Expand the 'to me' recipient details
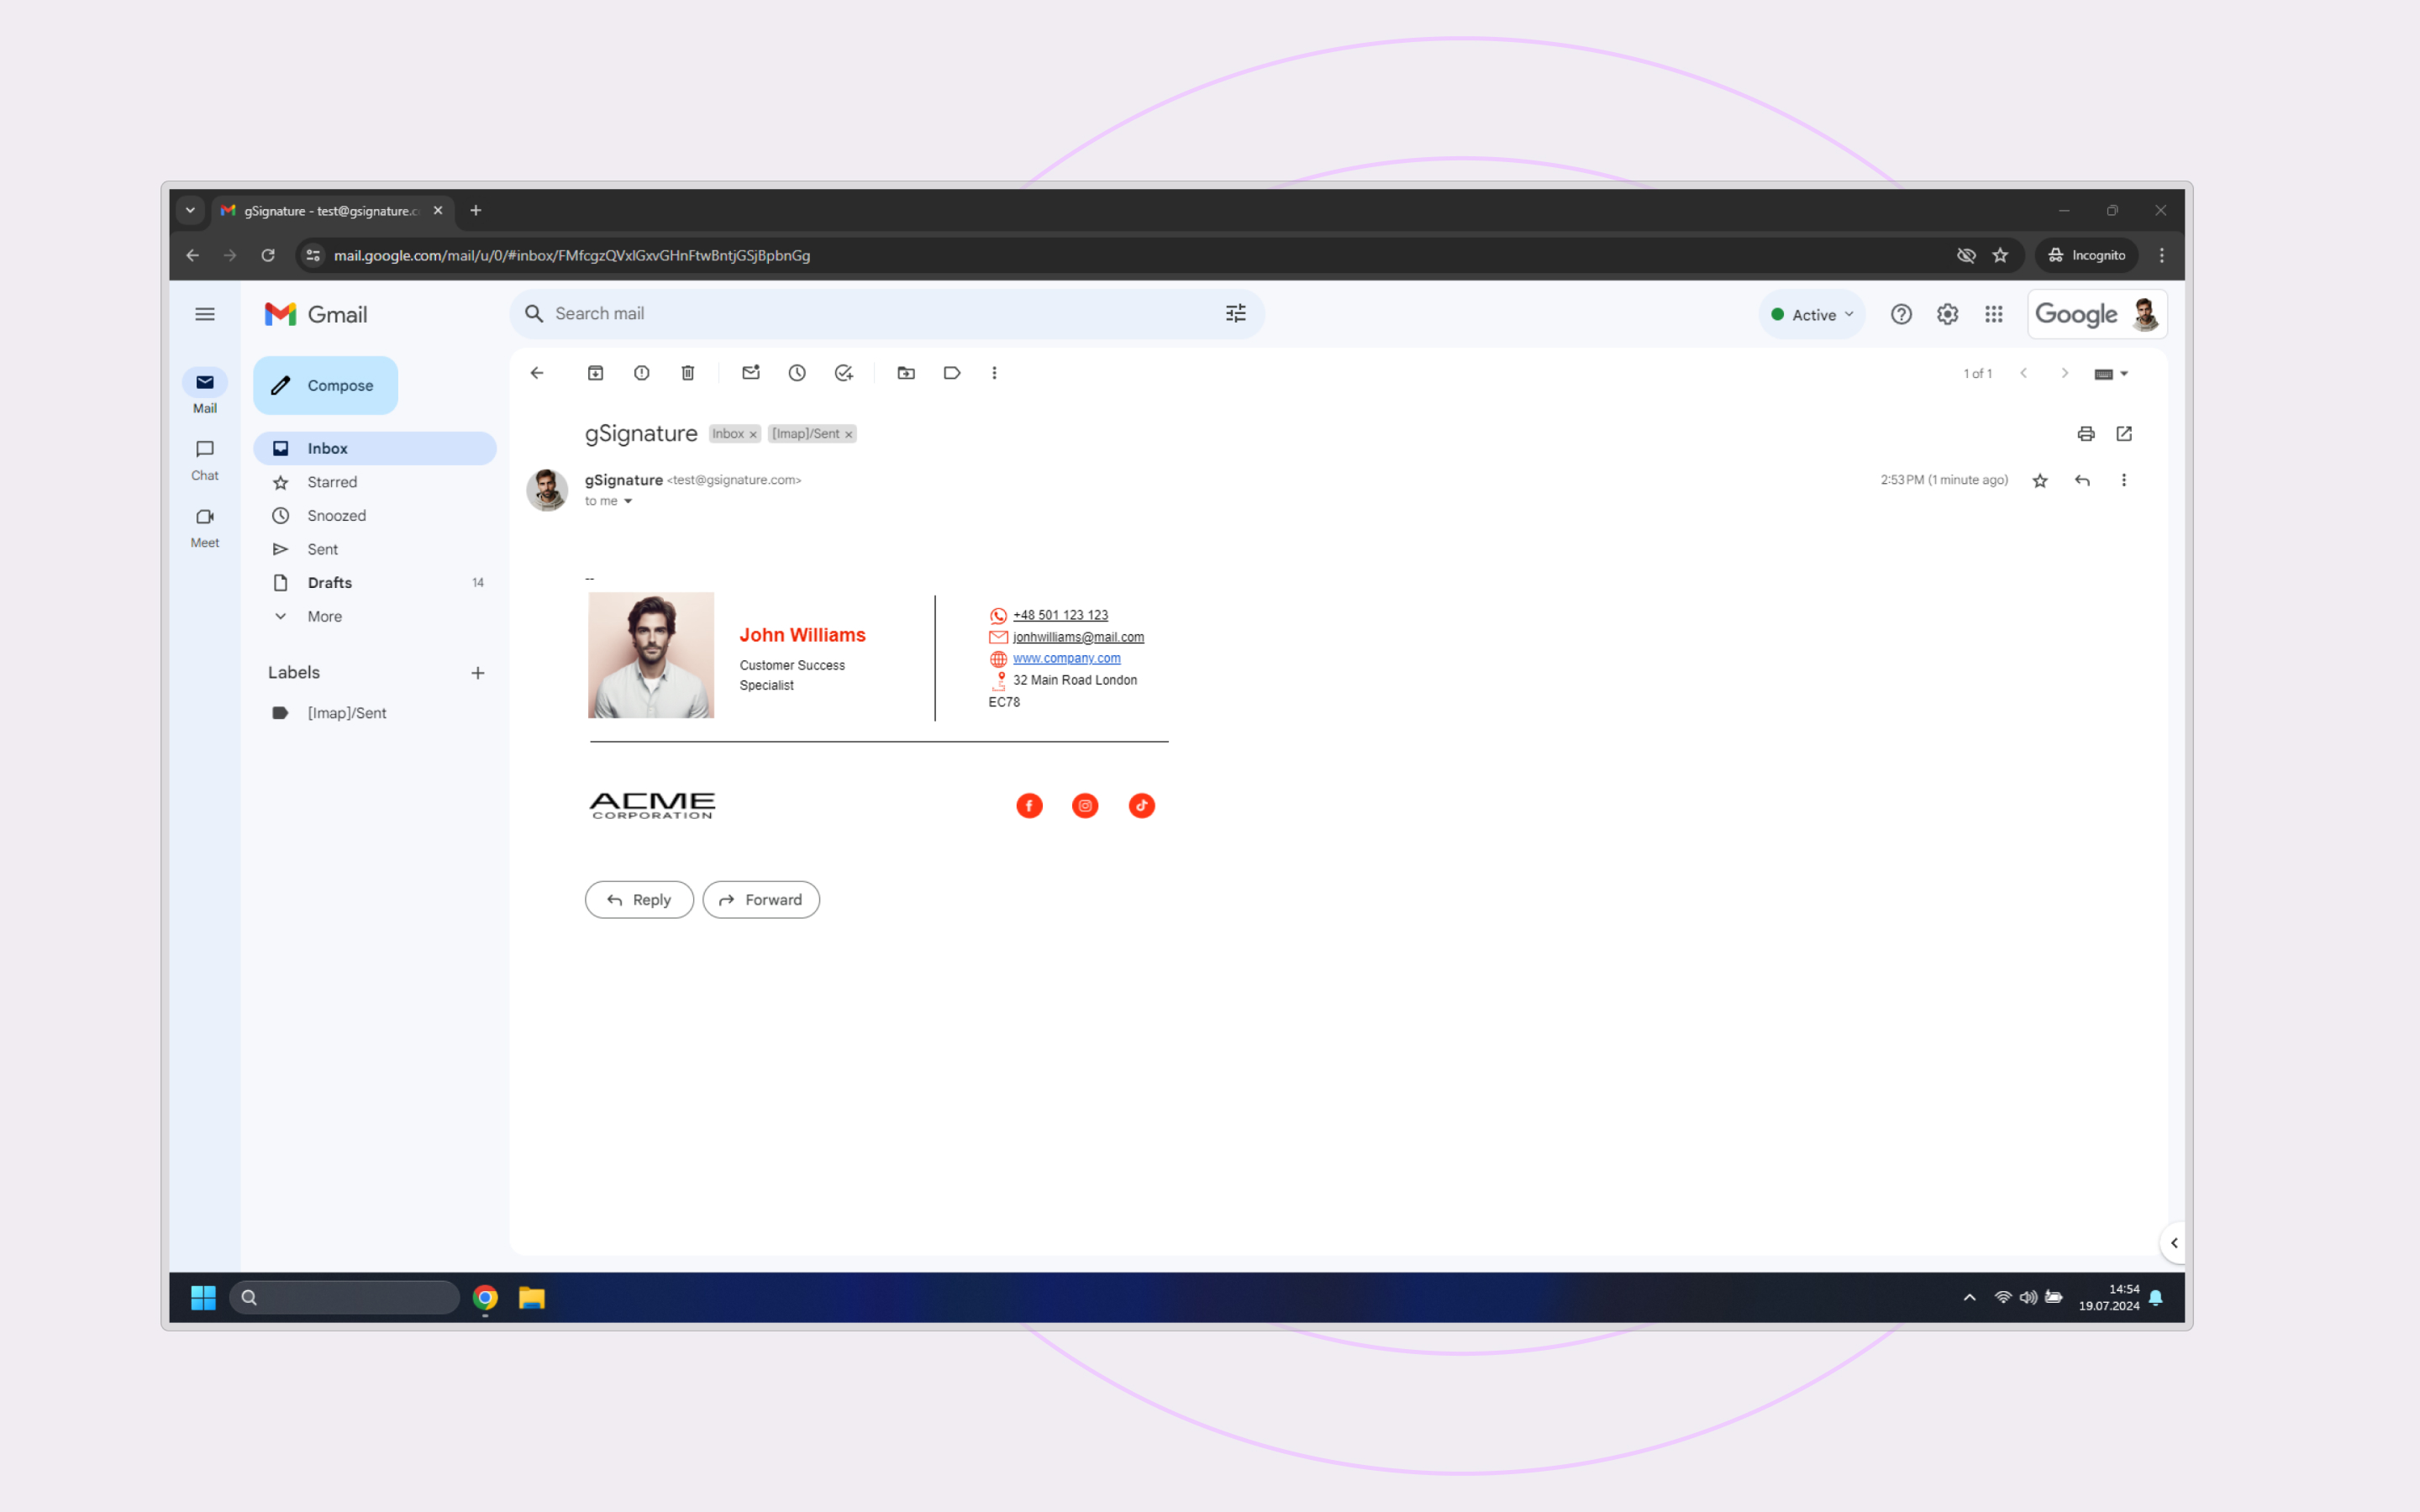2420x1512 pixels. click(x=628, y=501)
